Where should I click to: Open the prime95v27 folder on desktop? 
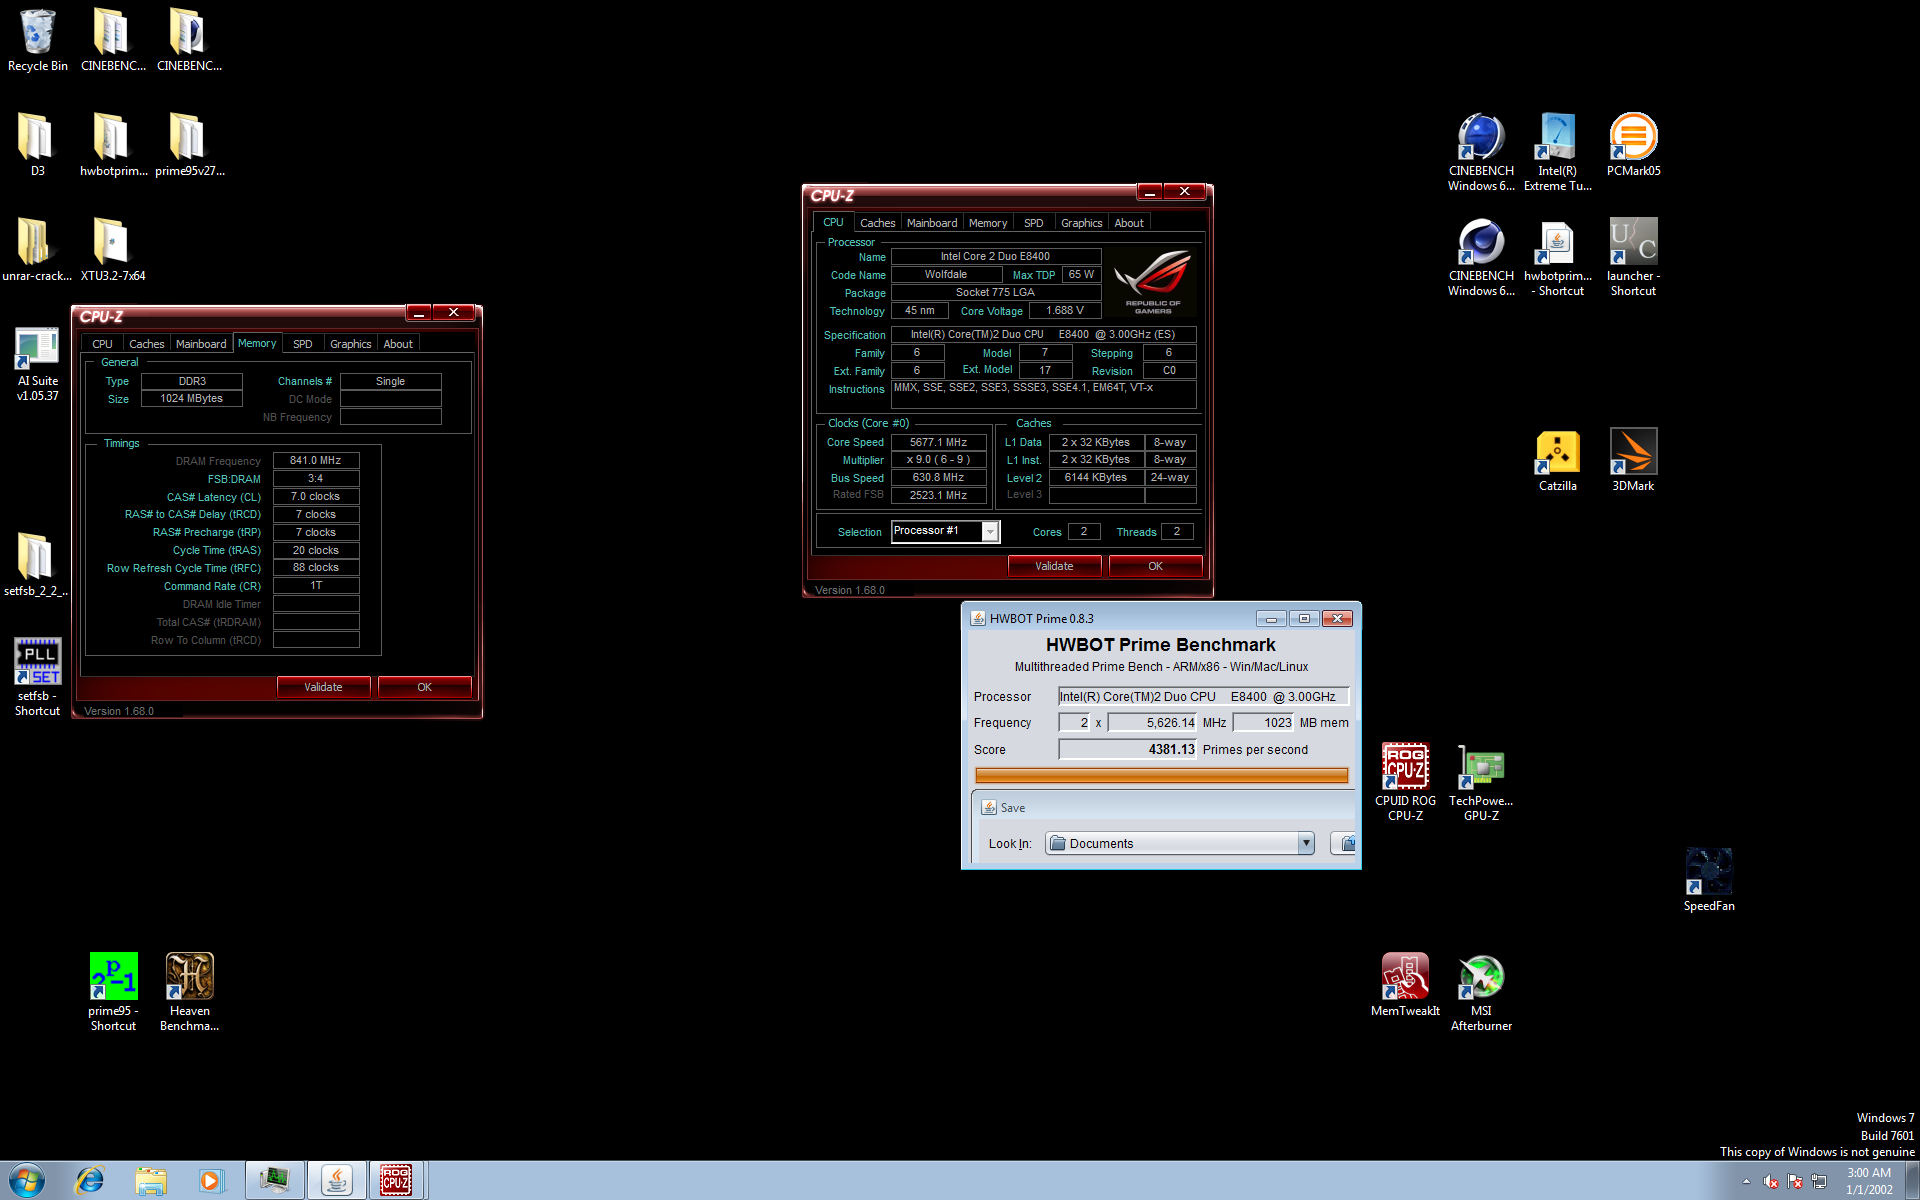189,145
